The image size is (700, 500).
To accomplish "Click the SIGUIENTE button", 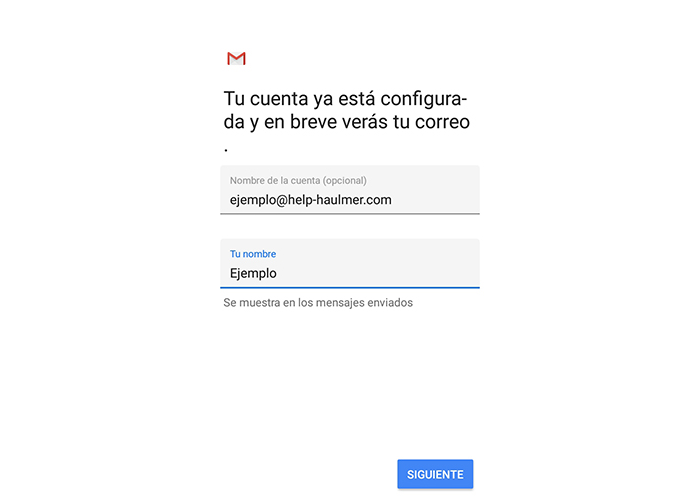I will 435,474.
